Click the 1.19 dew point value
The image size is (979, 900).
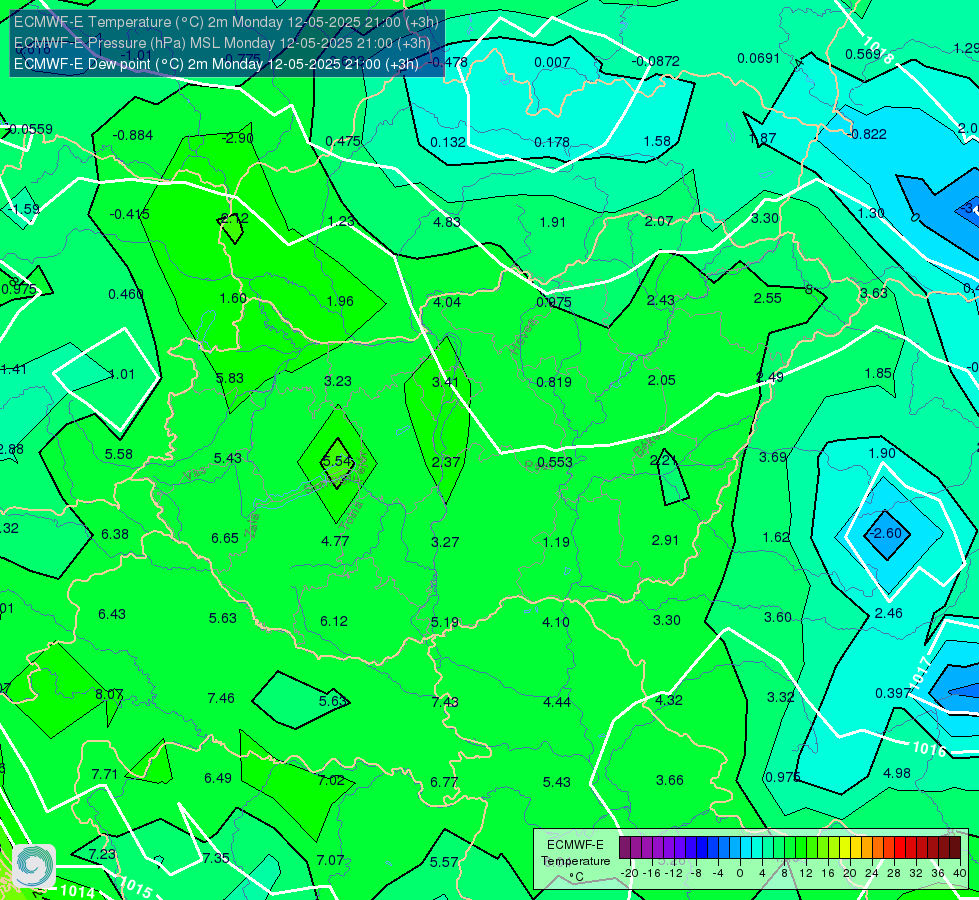pyautogui.click(x=556, y=542)
